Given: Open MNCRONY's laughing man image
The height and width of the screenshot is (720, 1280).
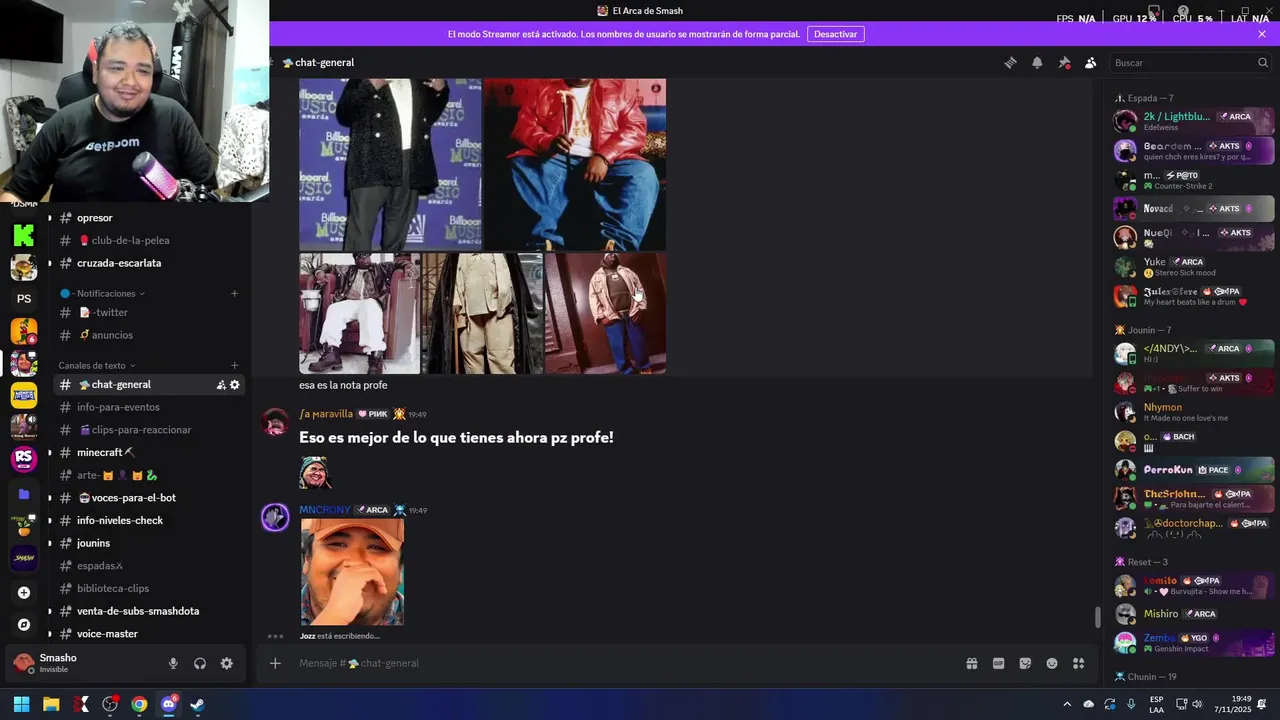Looking at the screenshot, I should pos(352,572).
